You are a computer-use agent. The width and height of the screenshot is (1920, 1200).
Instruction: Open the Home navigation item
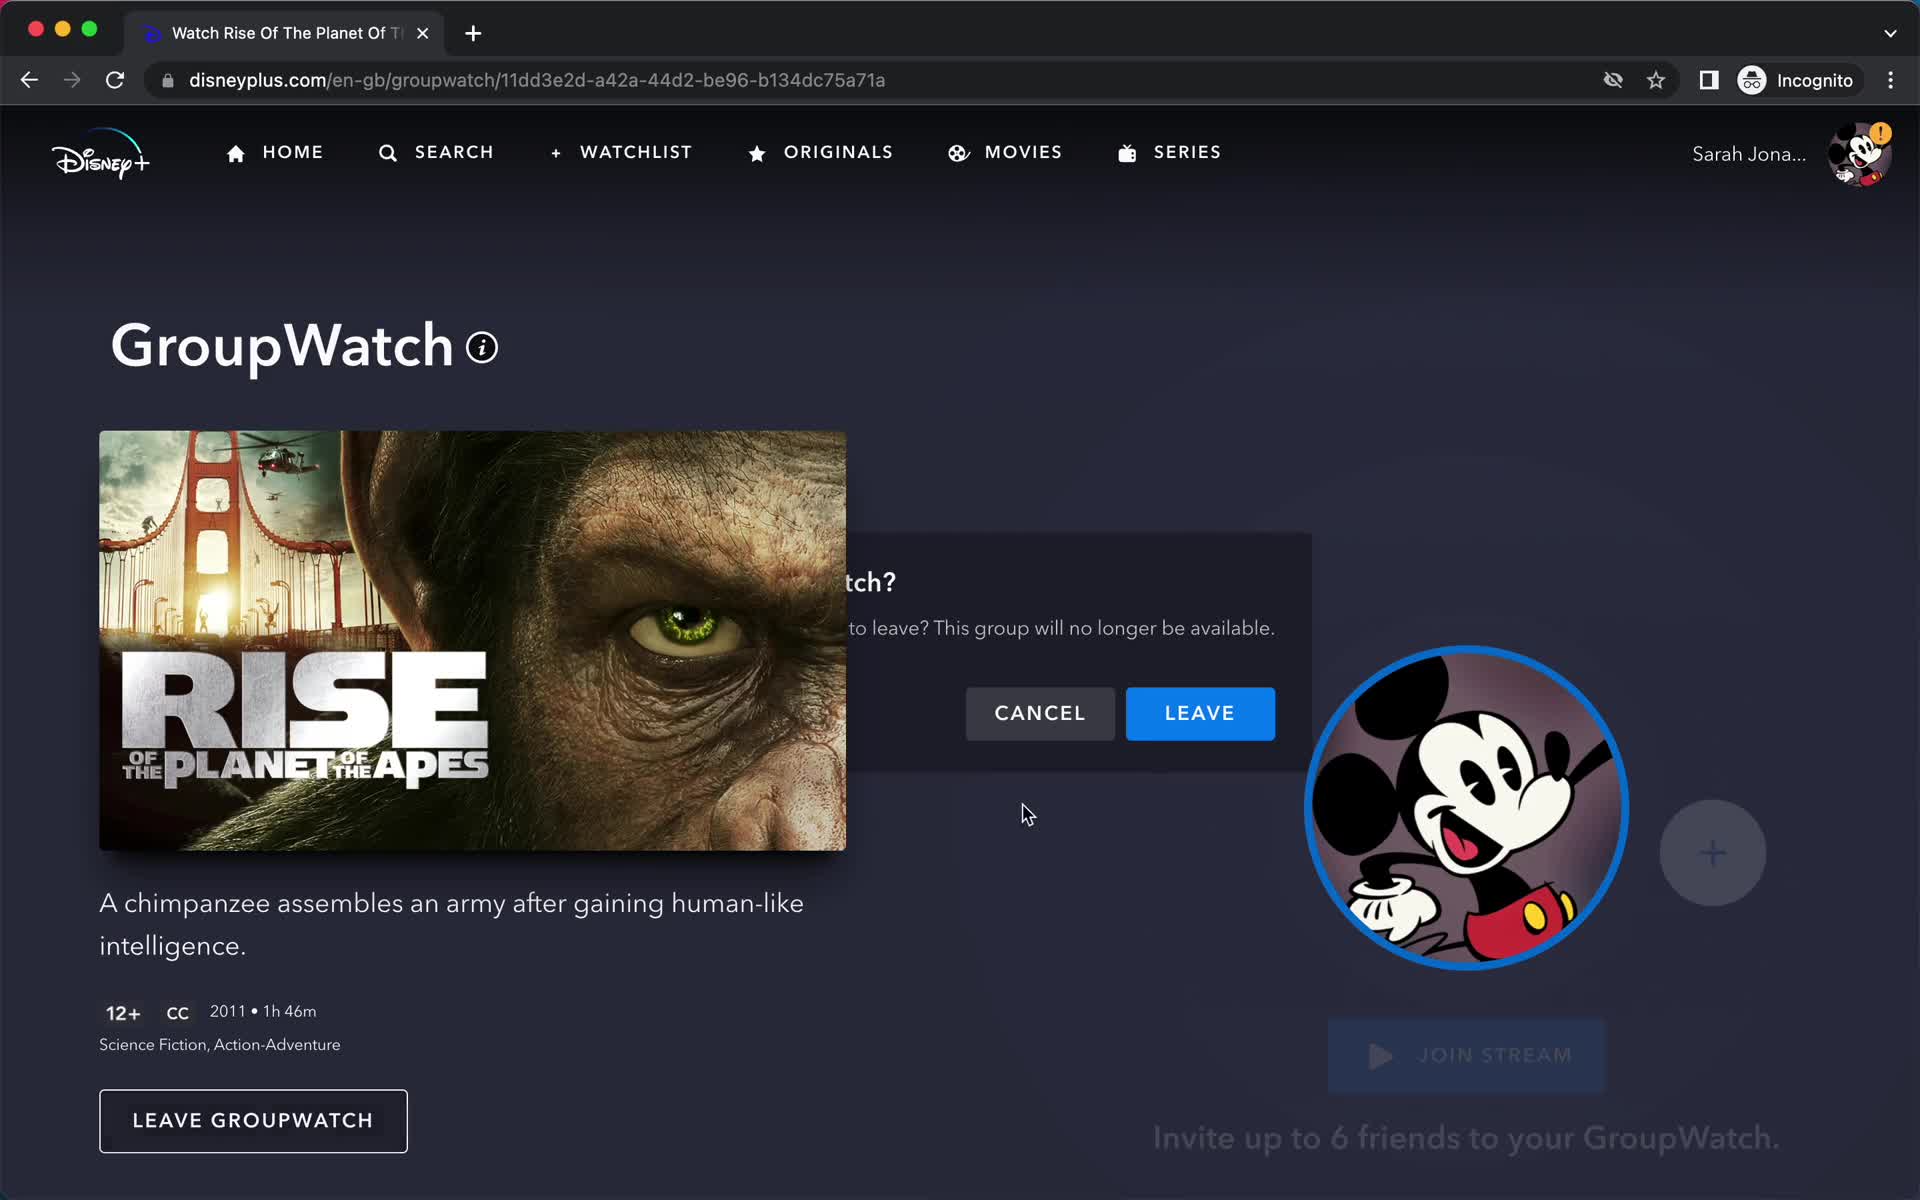(x=275, y=153)
